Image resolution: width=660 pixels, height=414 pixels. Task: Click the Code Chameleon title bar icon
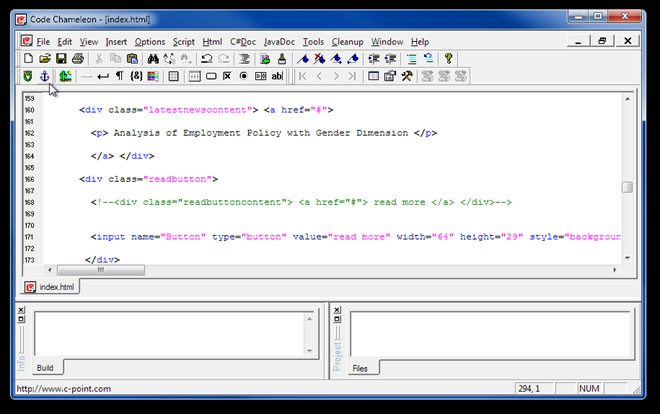[21, 19]
